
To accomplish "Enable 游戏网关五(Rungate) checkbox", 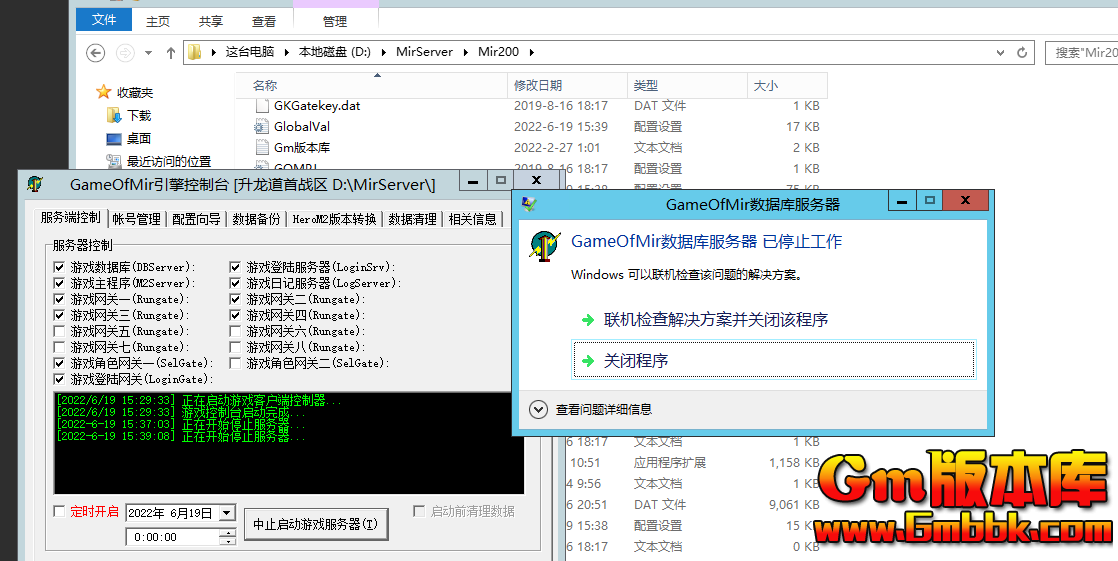I will click(58, 331).
